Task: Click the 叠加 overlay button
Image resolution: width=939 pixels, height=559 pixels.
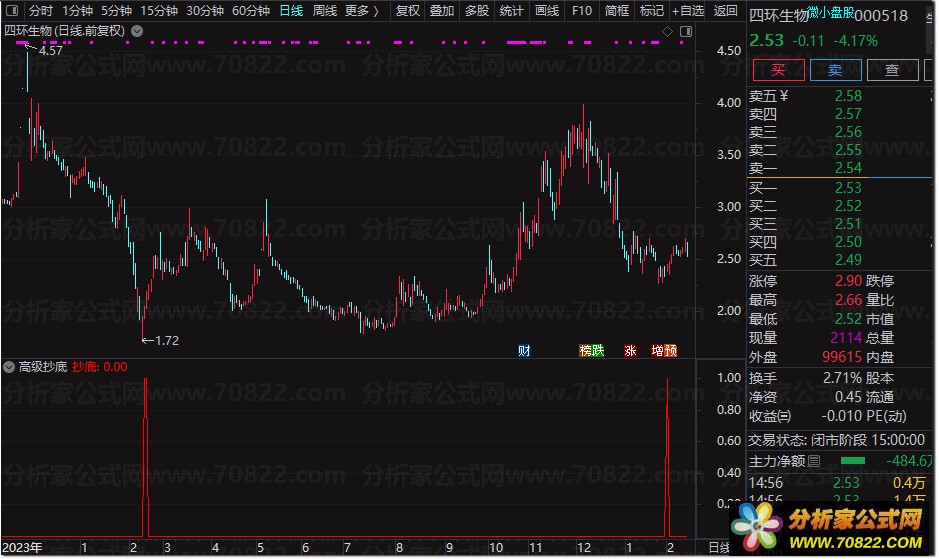Action: click(442, 11)
